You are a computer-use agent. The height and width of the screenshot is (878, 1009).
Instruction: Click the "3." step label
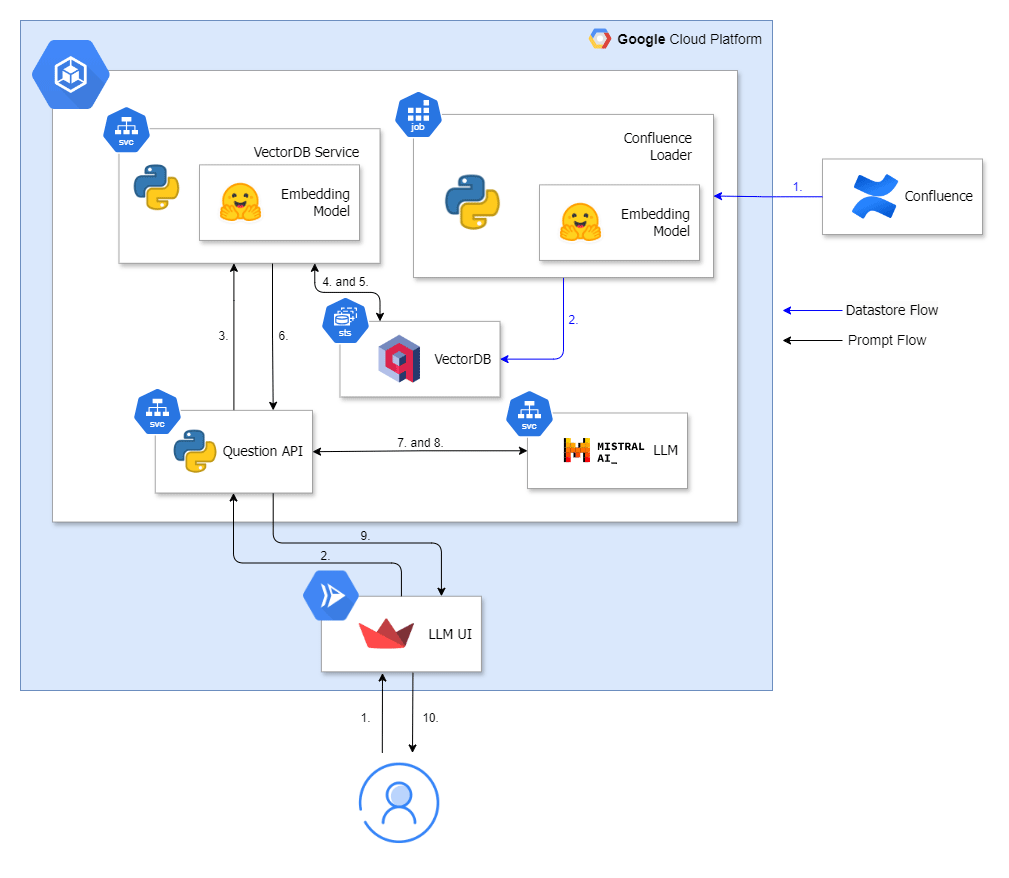(223, 335)
